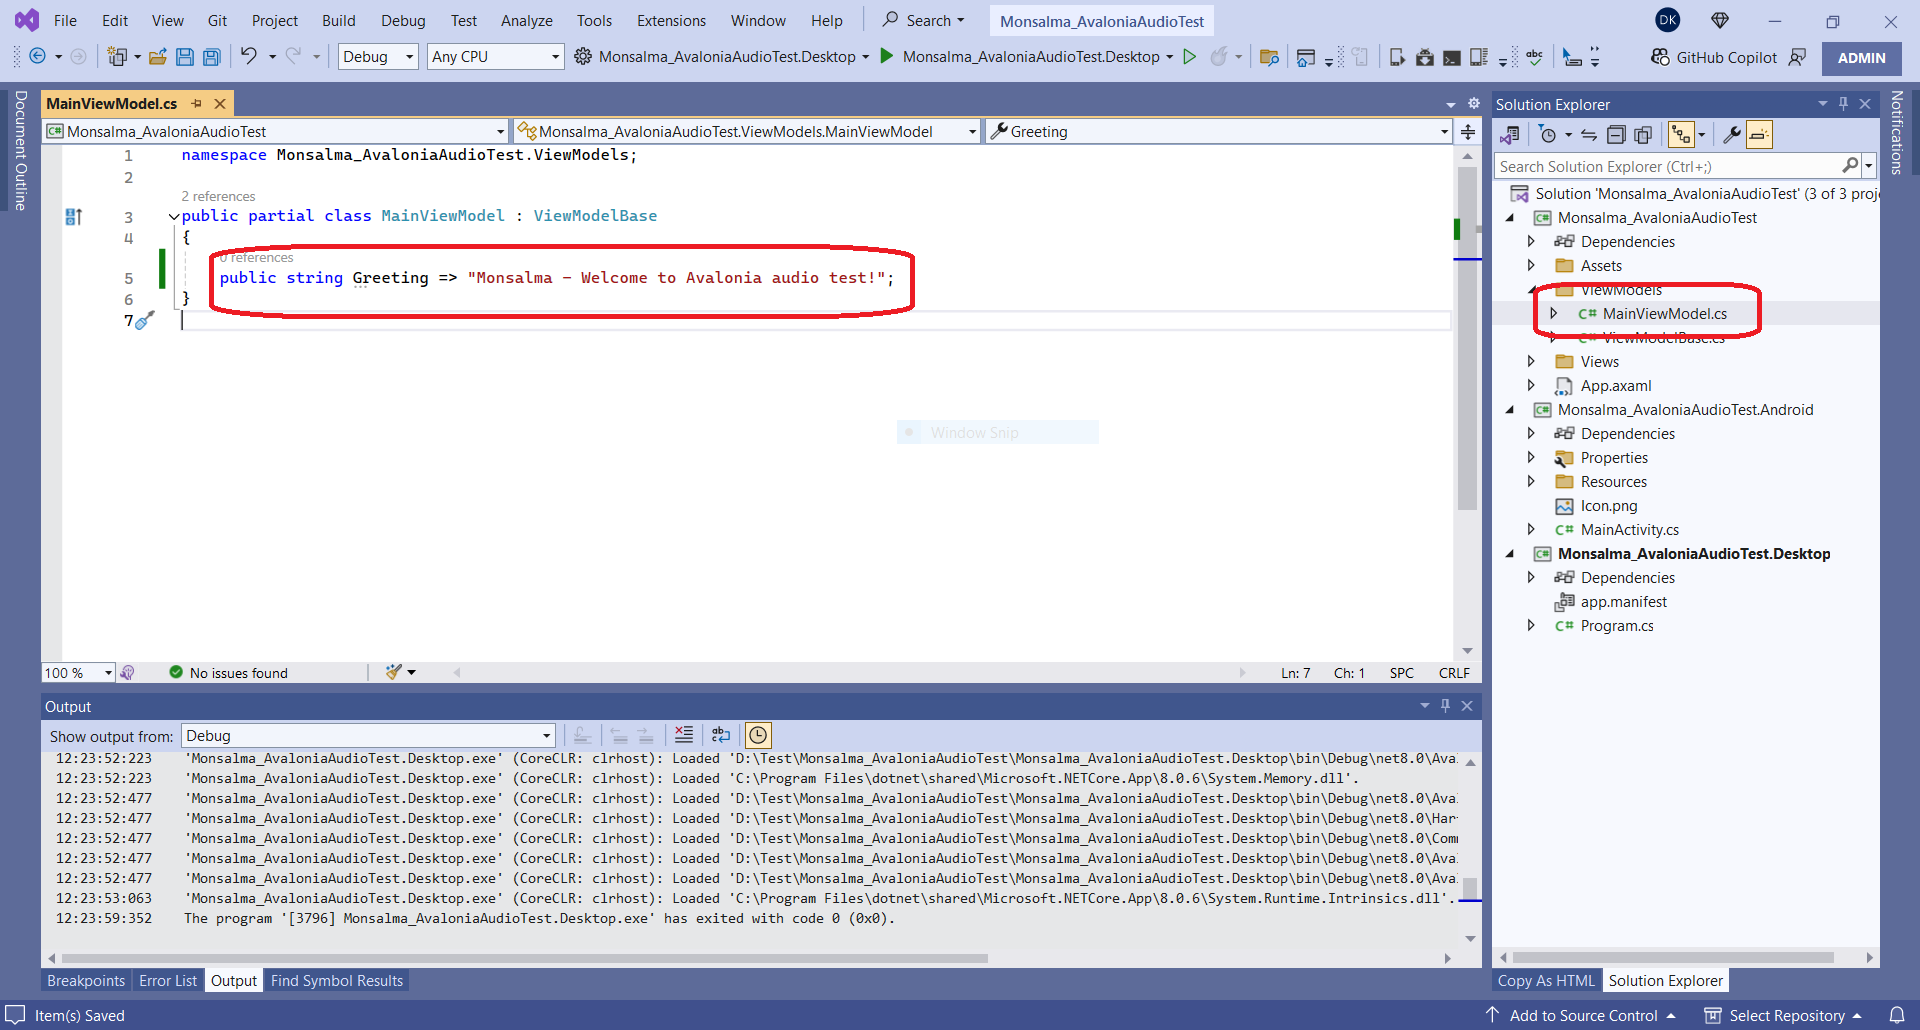
Task: Click the Open File folder icon
Action: click(x=158, y=57)
